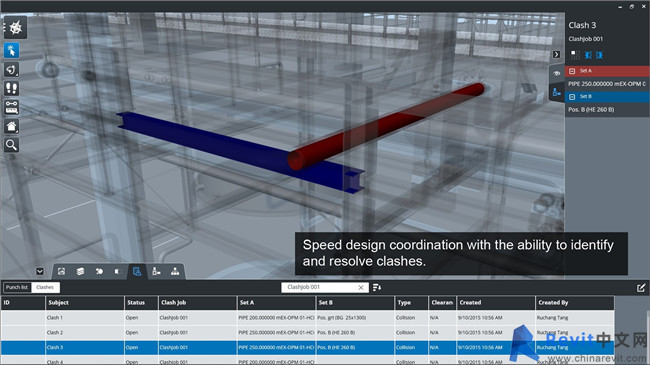Image resolution: width=650 pixels, height=365 pixels.
Task: Sort by the Status column header
Action: [x=141, y=303]
